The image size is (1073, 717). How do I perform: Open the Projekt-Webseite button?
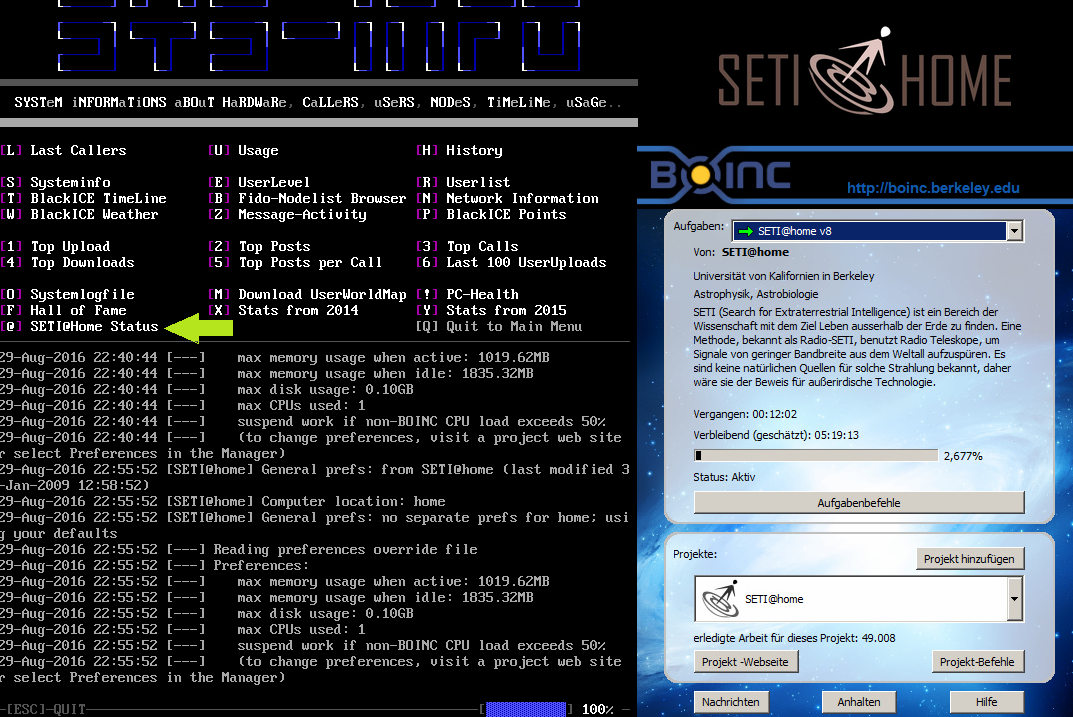tap(744, 662)
